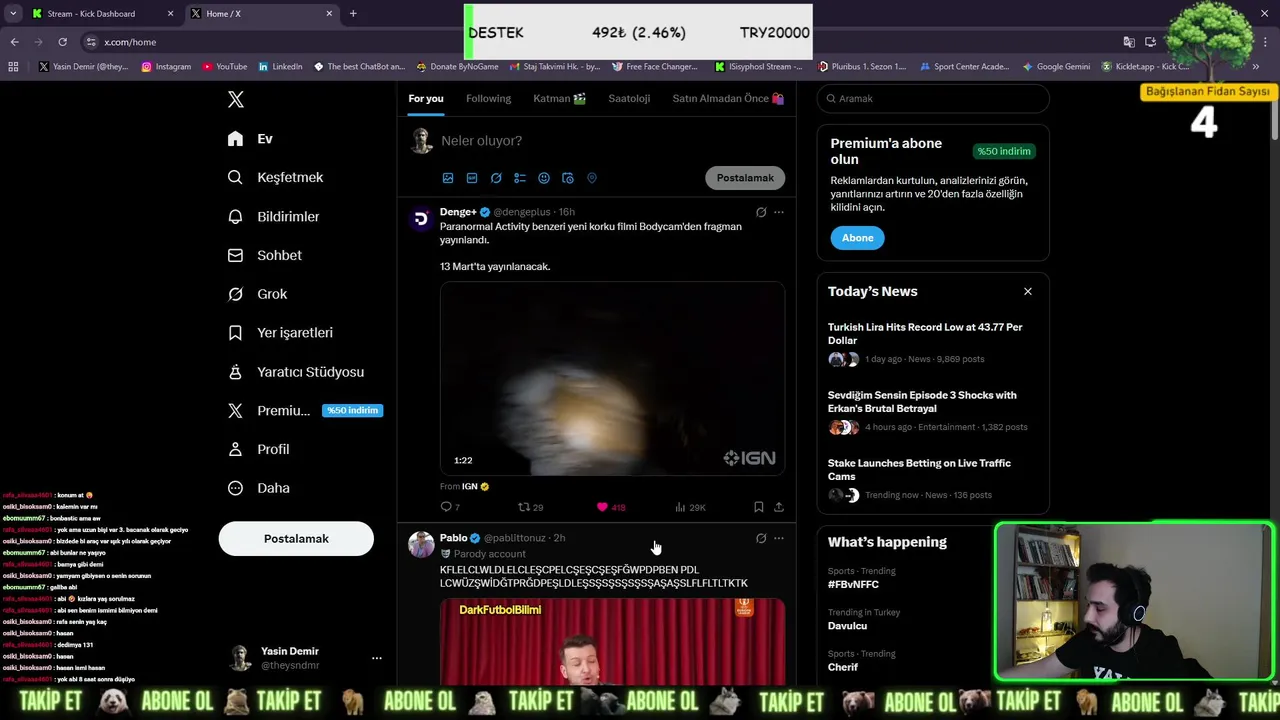Viewport: 1280px width, 720px height.
Task: Play the IGN Bodycam trailer video
Action: tap(612, 378)
